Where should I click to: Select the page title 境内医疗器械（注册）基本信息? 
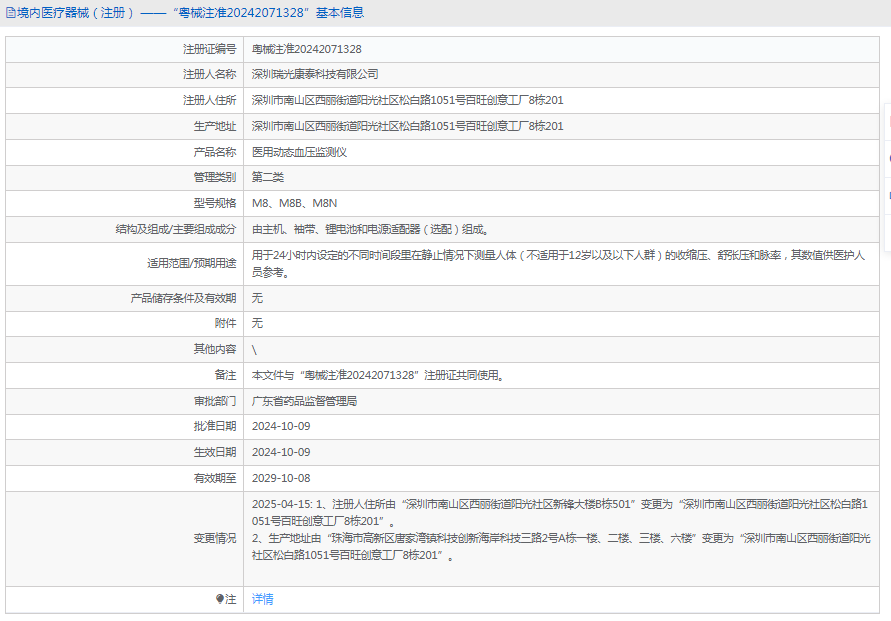[x=190, y=12]
